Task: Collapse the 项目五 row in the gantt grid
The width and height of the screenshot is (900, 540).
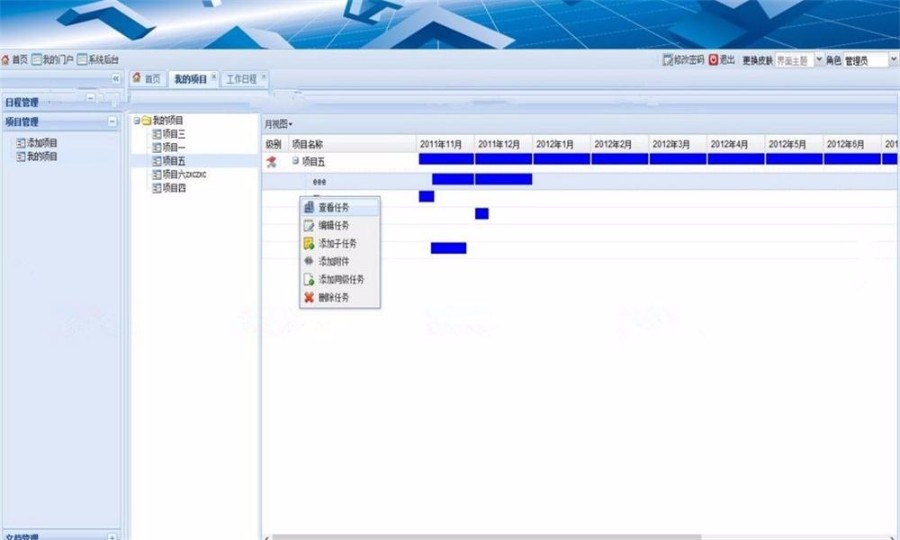Action: point(295,161)
